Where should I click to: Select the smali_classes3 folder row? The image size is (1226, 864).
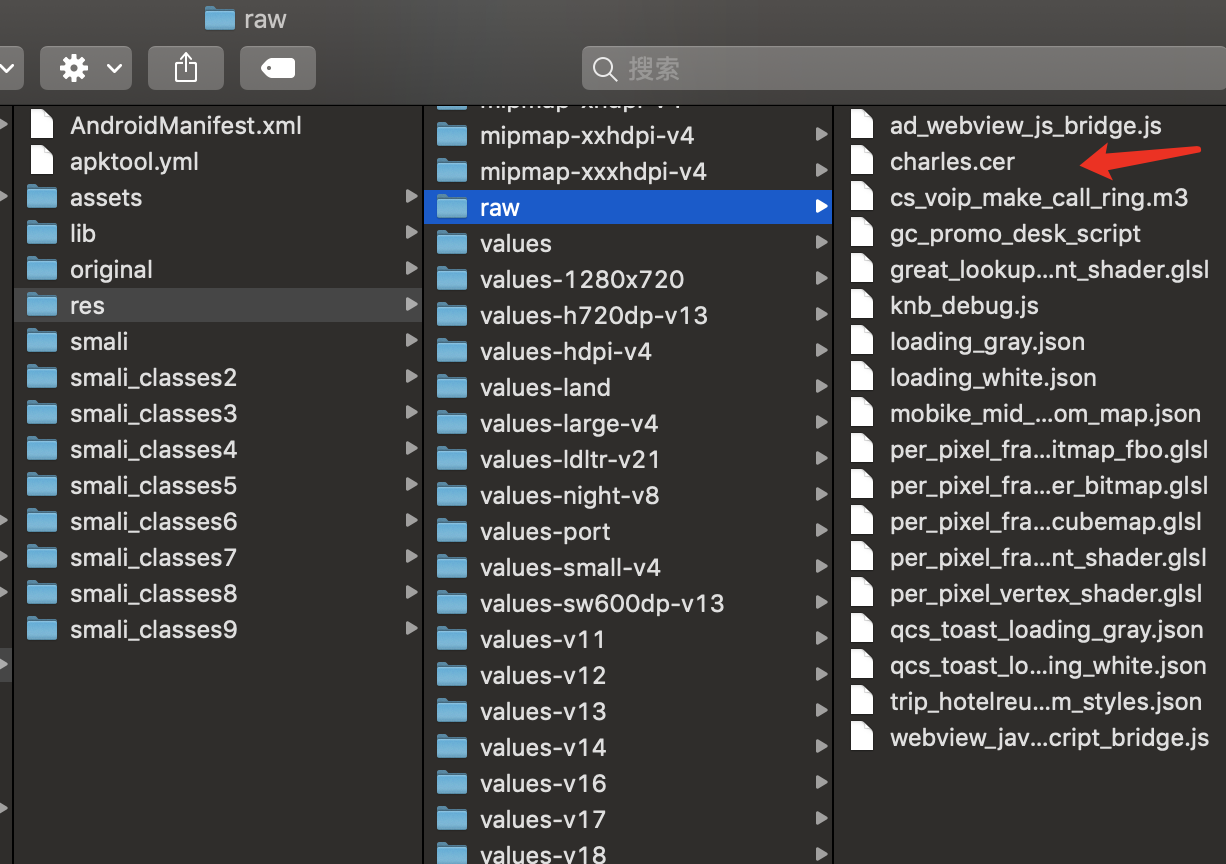coord(218,413)
